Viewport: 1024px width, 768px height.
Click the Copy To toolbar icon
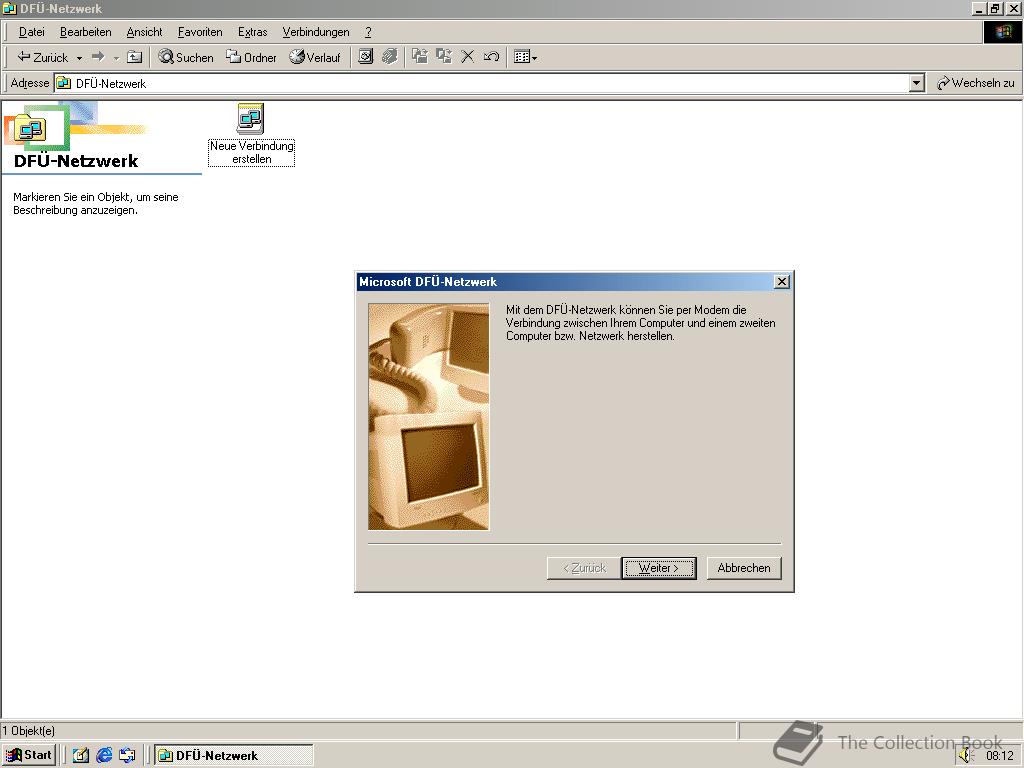click(x=444, y=57)
